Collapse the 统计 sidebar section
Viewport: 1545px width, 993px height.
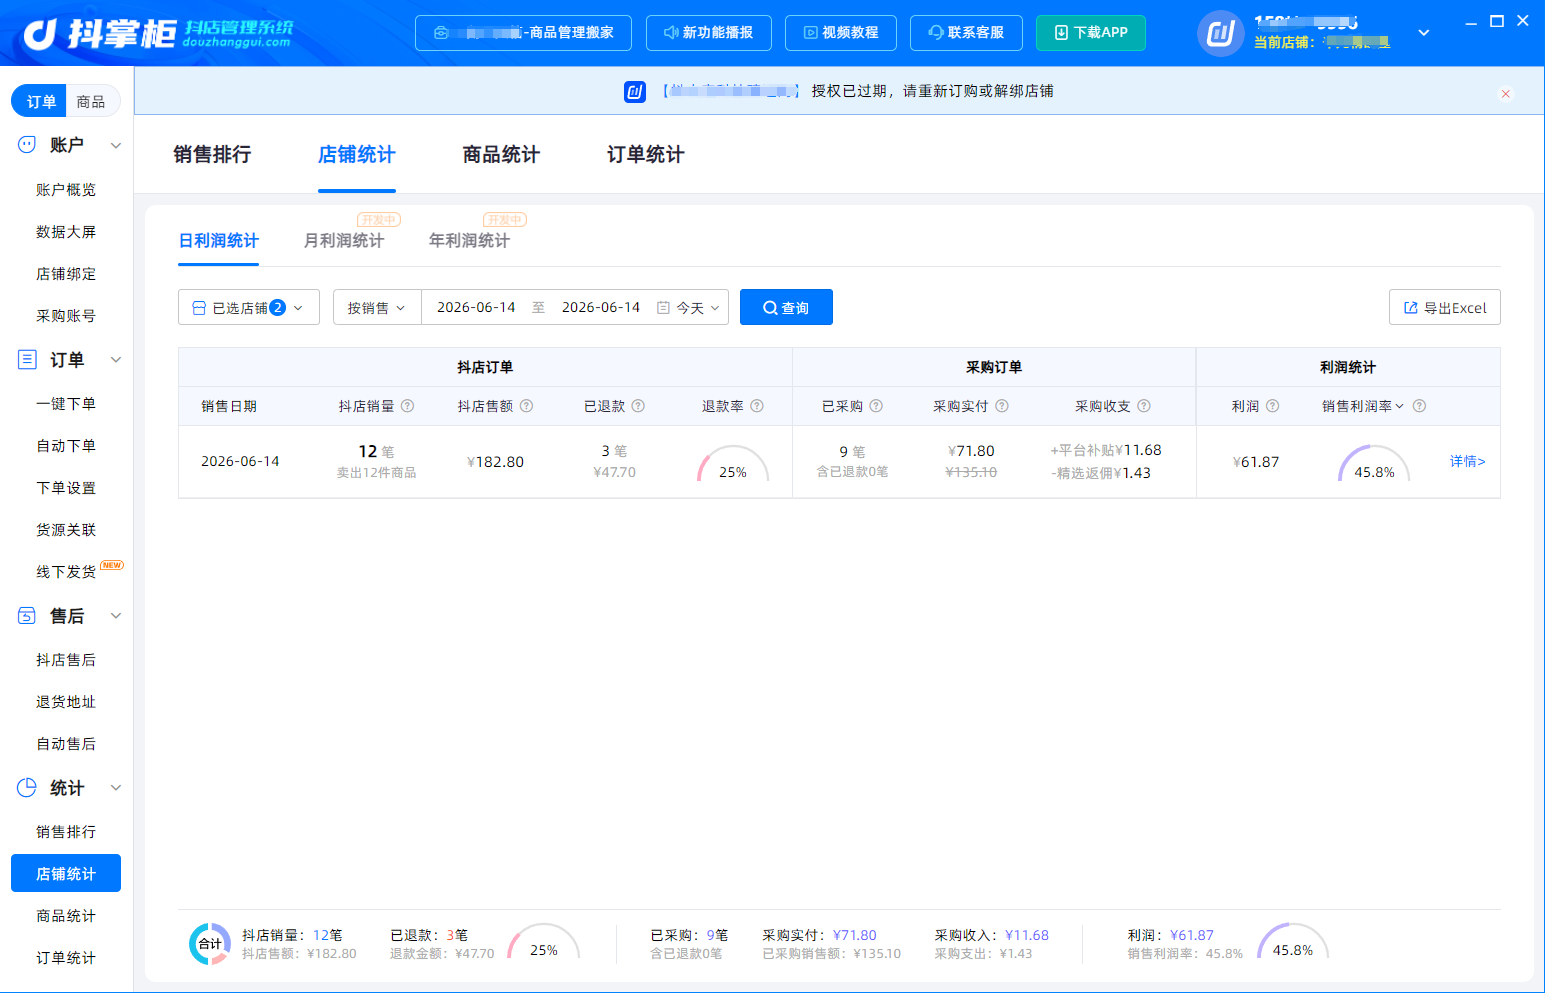pos(116,788)
